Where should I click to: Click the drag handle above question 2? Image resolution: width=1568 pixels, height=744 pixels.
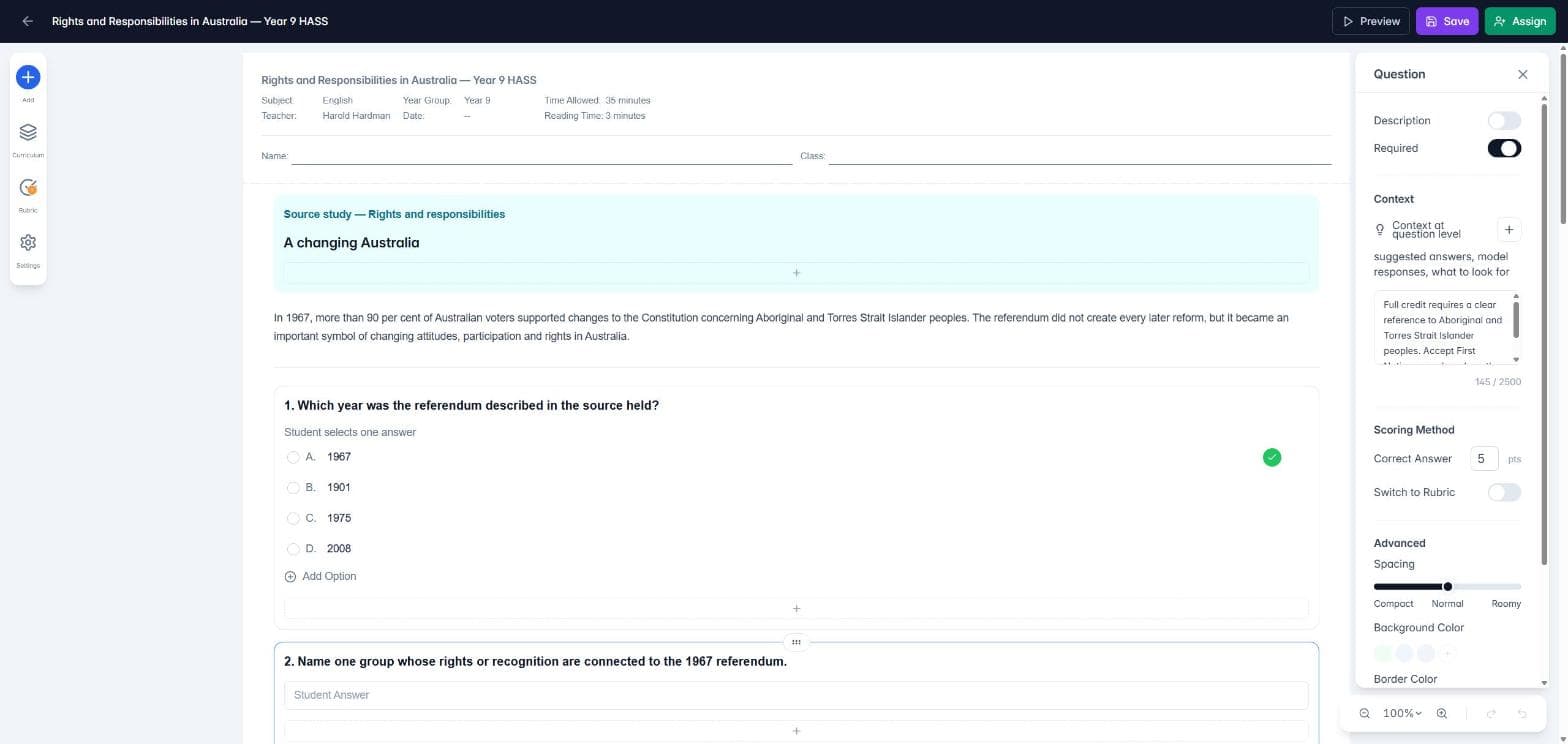coord(796,642)
